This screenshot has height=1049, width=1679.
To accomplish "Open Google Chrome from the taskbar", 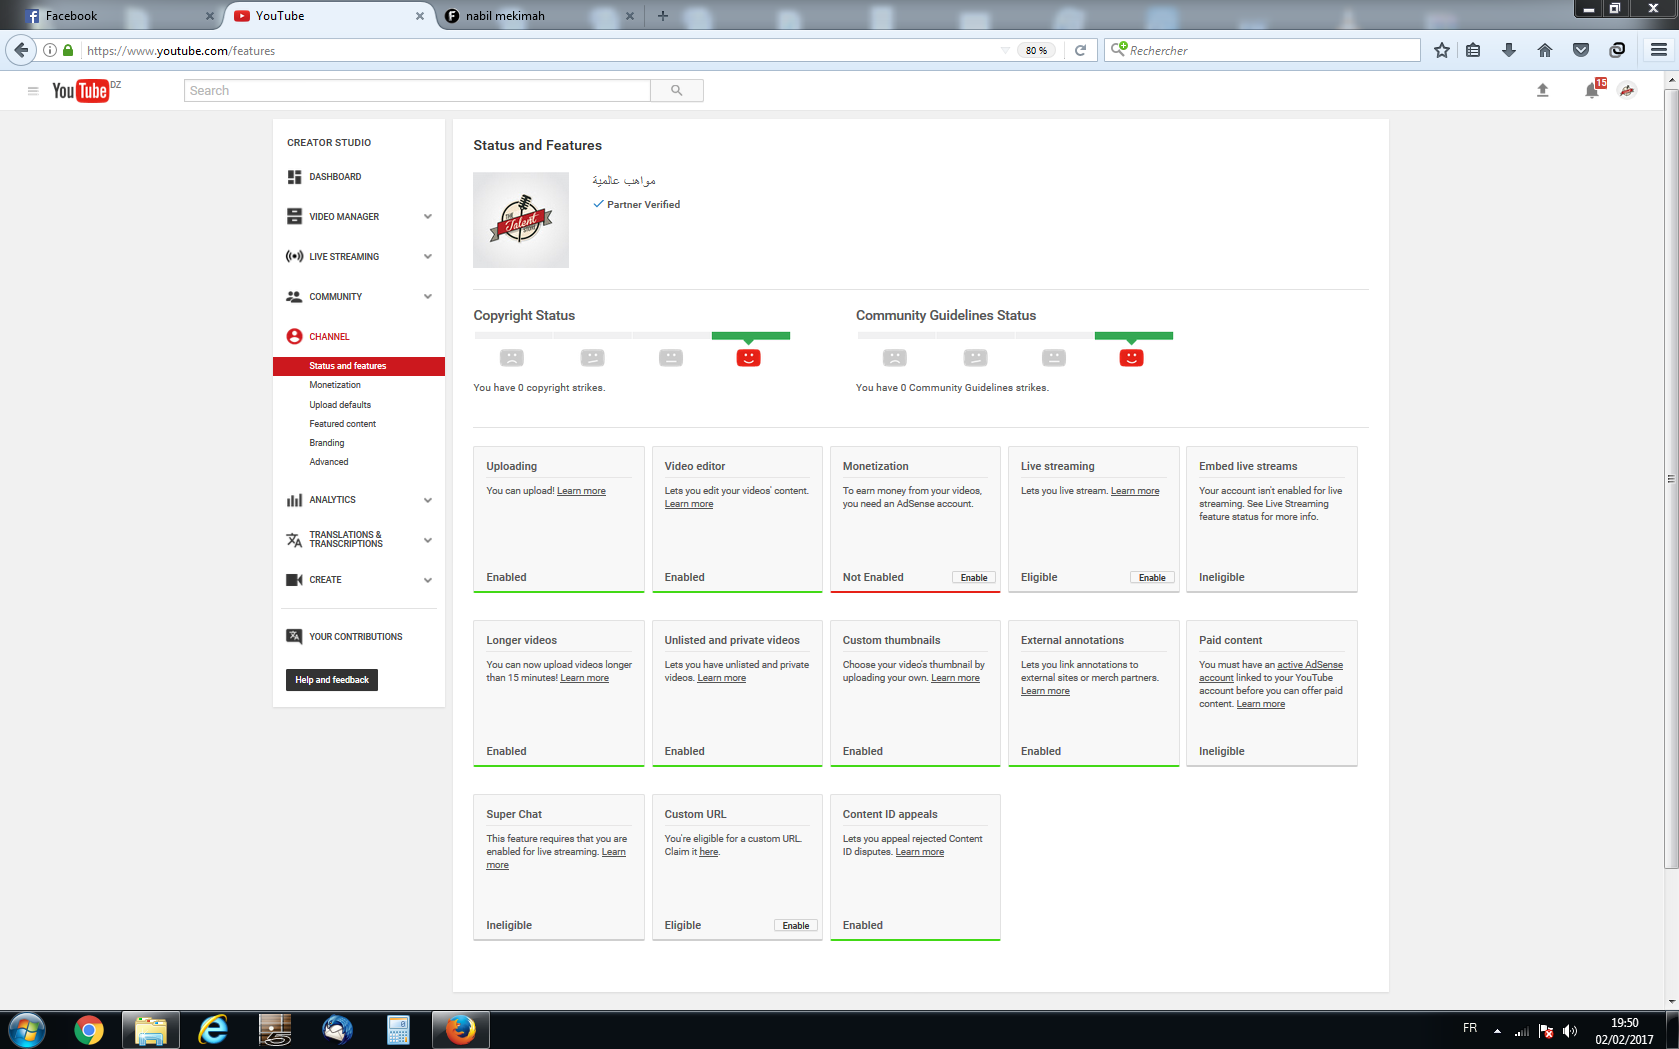I will click(x=89, y=1029).
